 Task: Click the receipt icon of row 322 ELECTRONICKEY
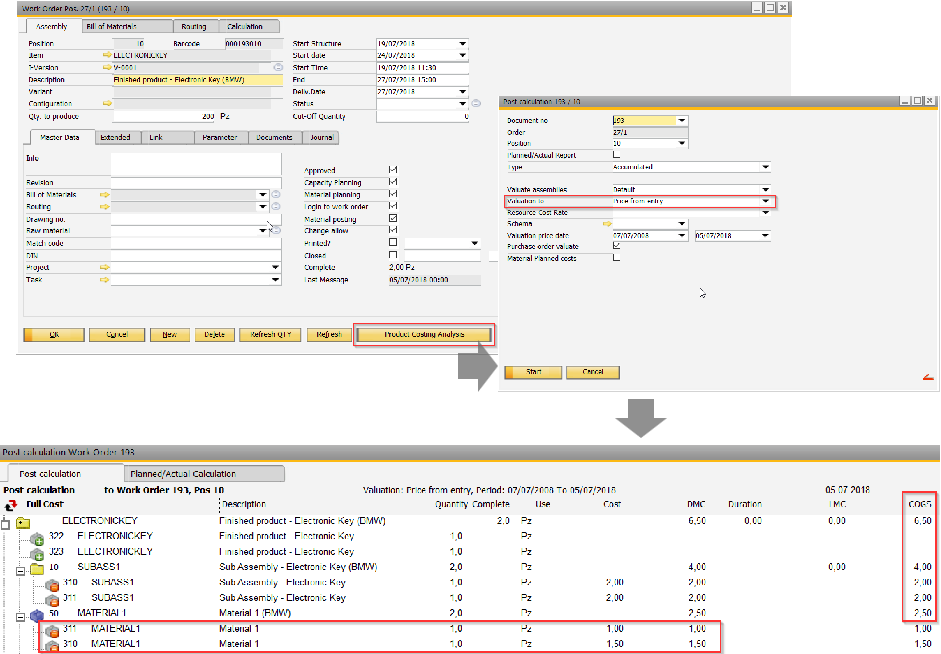37,538
